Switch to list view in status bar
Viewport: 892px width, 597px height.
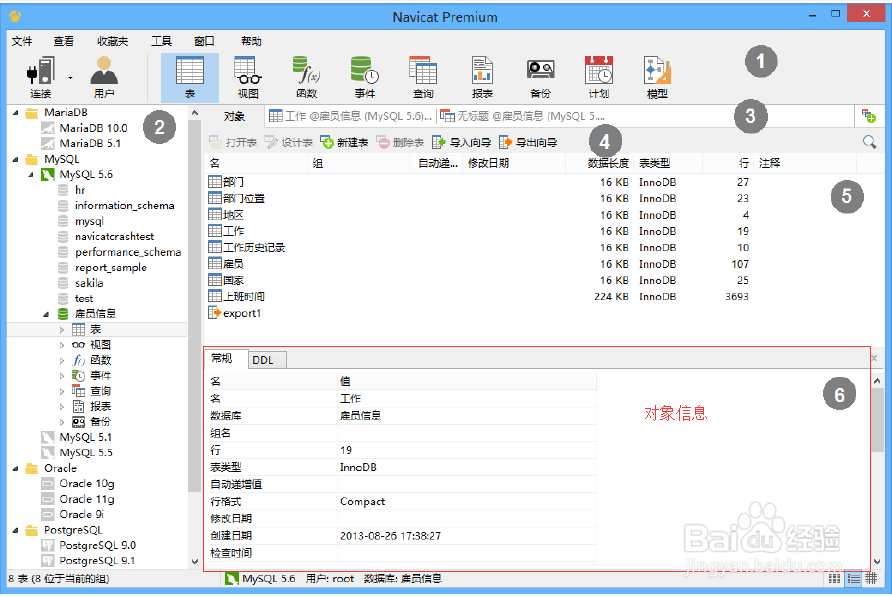pyautogui.click(x=852, y=578)
